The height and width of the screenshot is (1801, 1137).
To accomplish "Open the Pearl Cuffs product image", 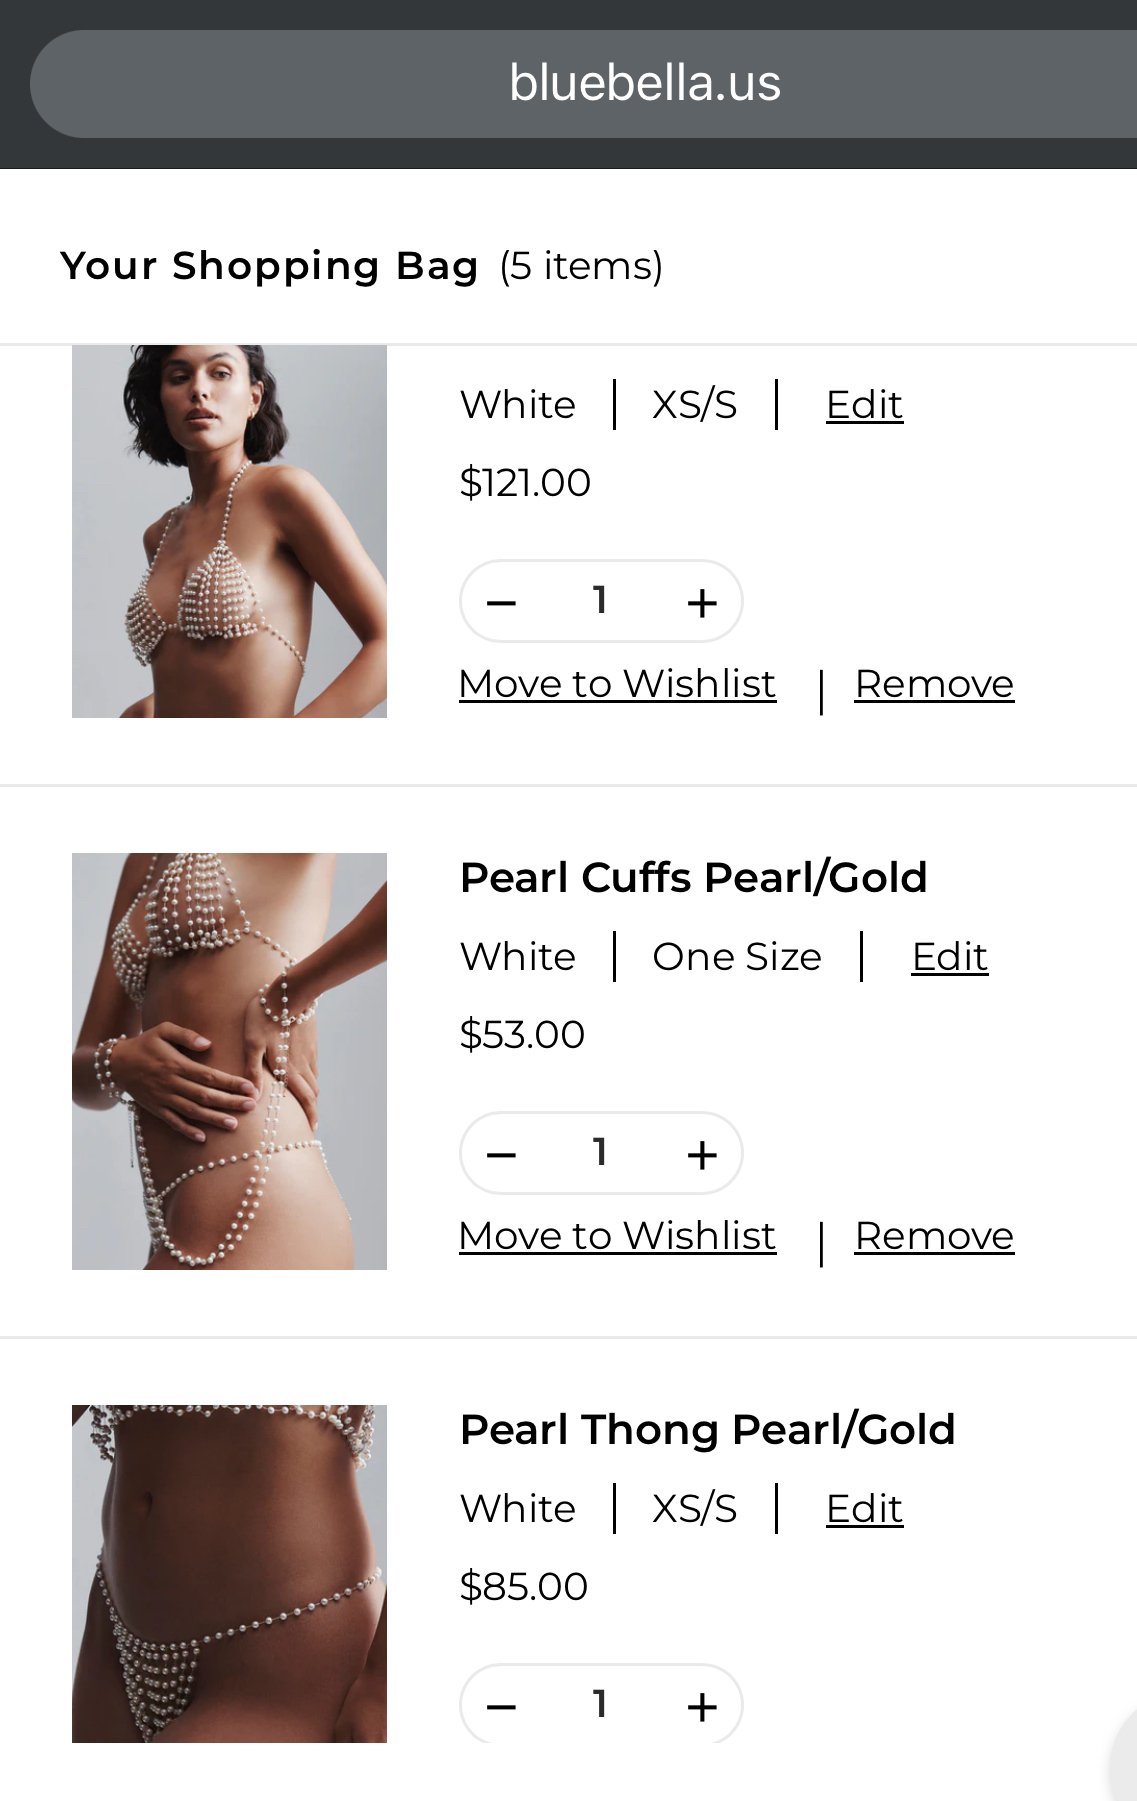I will tap(229, 1061).
